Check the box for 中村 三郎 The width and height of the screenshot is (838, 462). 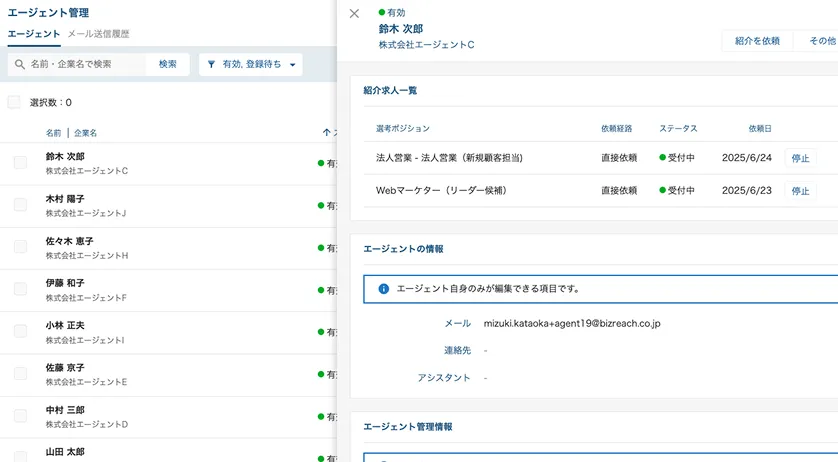click(x=20, y=416)
